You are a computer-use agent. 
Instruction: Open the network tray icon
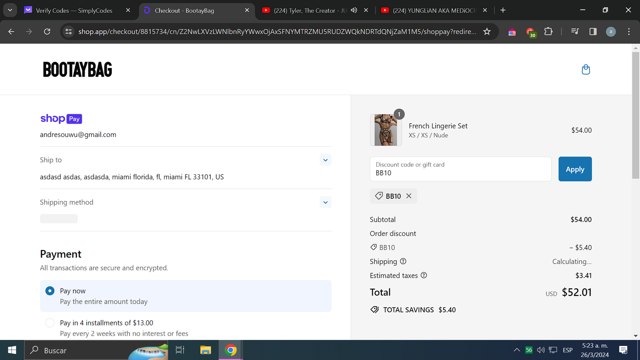pos(553,350)
